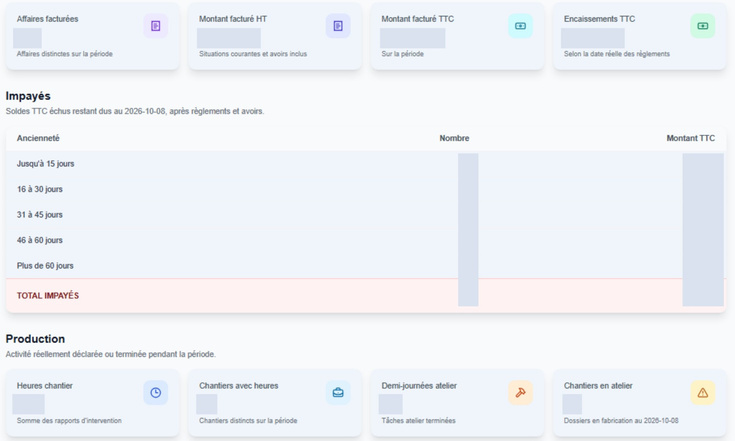Click the purple invoice icon on Affaires facturées
Image resolution: width=735 pixels, height=441 pixels.
point(156,26)
